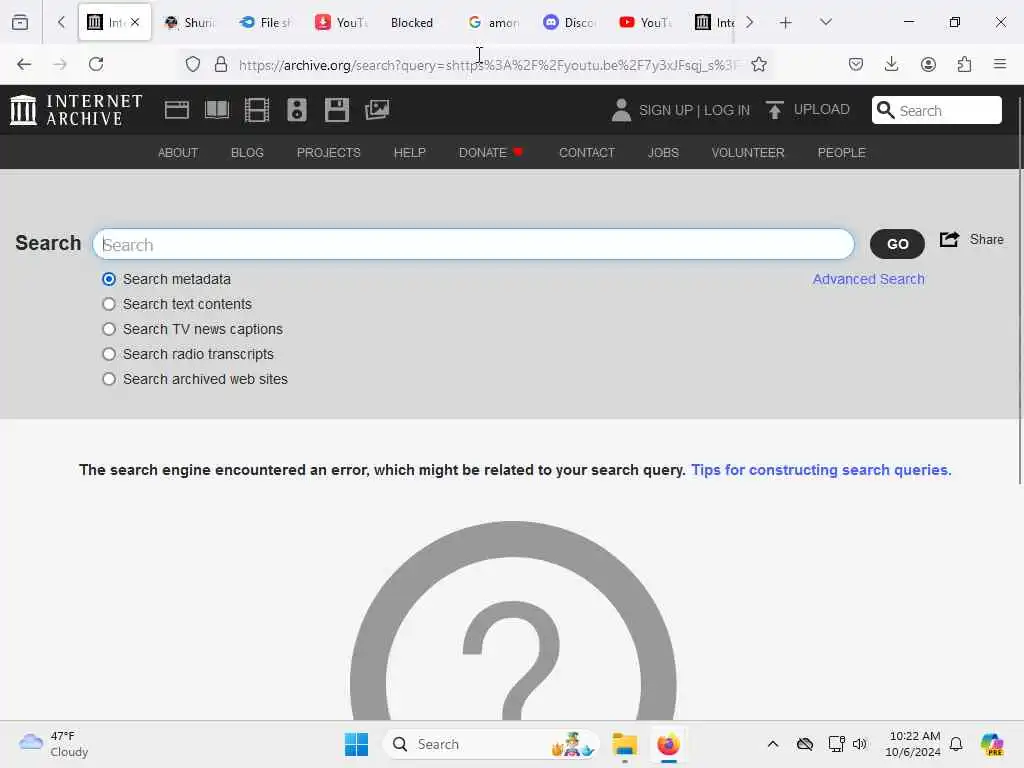Open the PROJECTS menu item
1024x768 pixels.
328,153
